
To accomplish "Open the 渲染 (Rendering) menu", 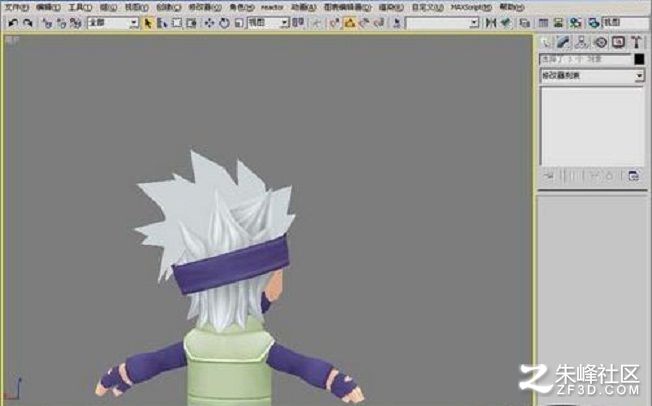I will (391, 7).
